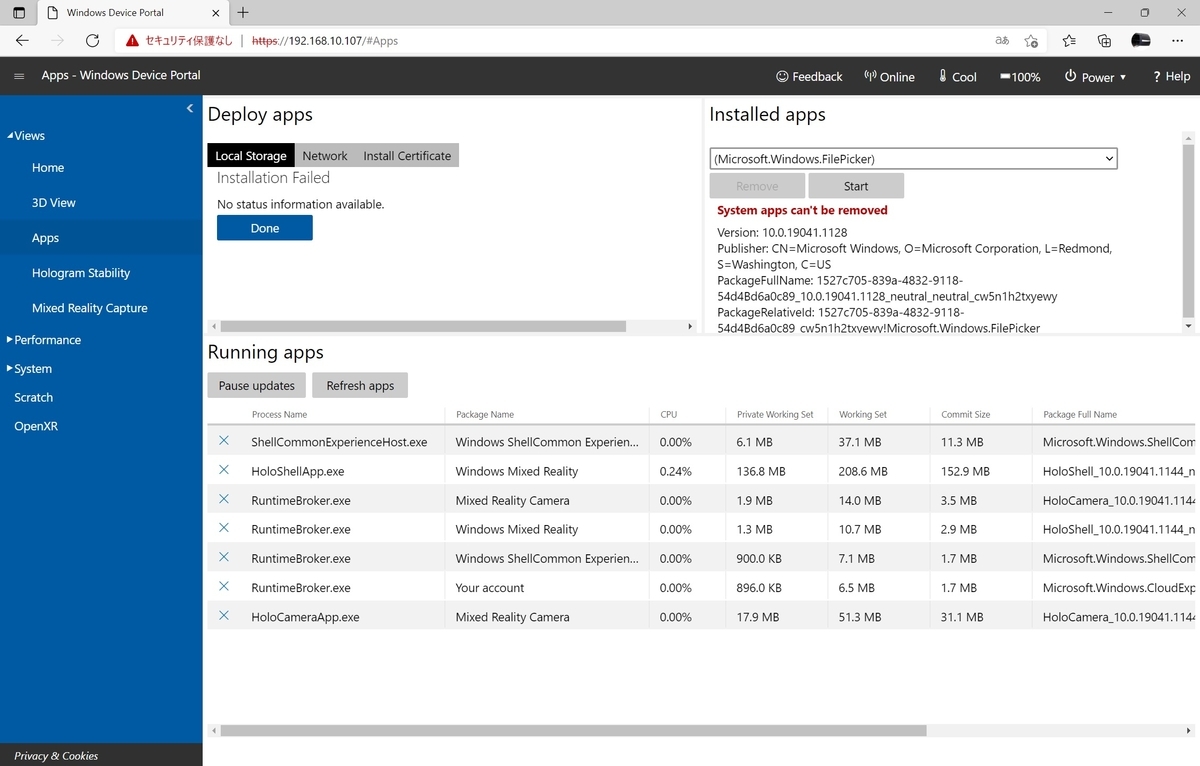The width and height of the screenshot is (1200, 766).
Task: Switch to the Install Certificate tab
Action: click(x=407, y=155)
